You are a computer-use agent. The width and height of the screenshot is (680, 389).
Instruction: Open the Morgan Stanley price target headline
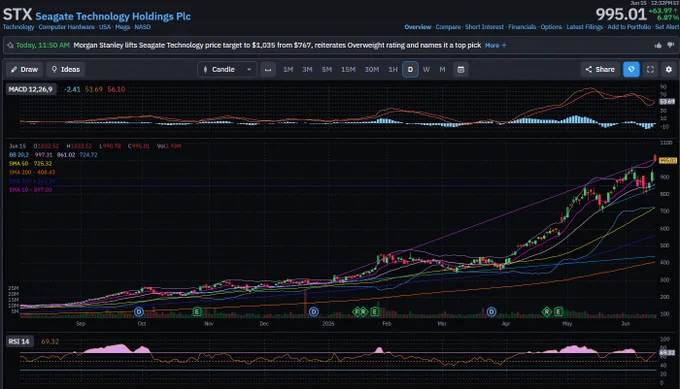click(x=277, y=45)
